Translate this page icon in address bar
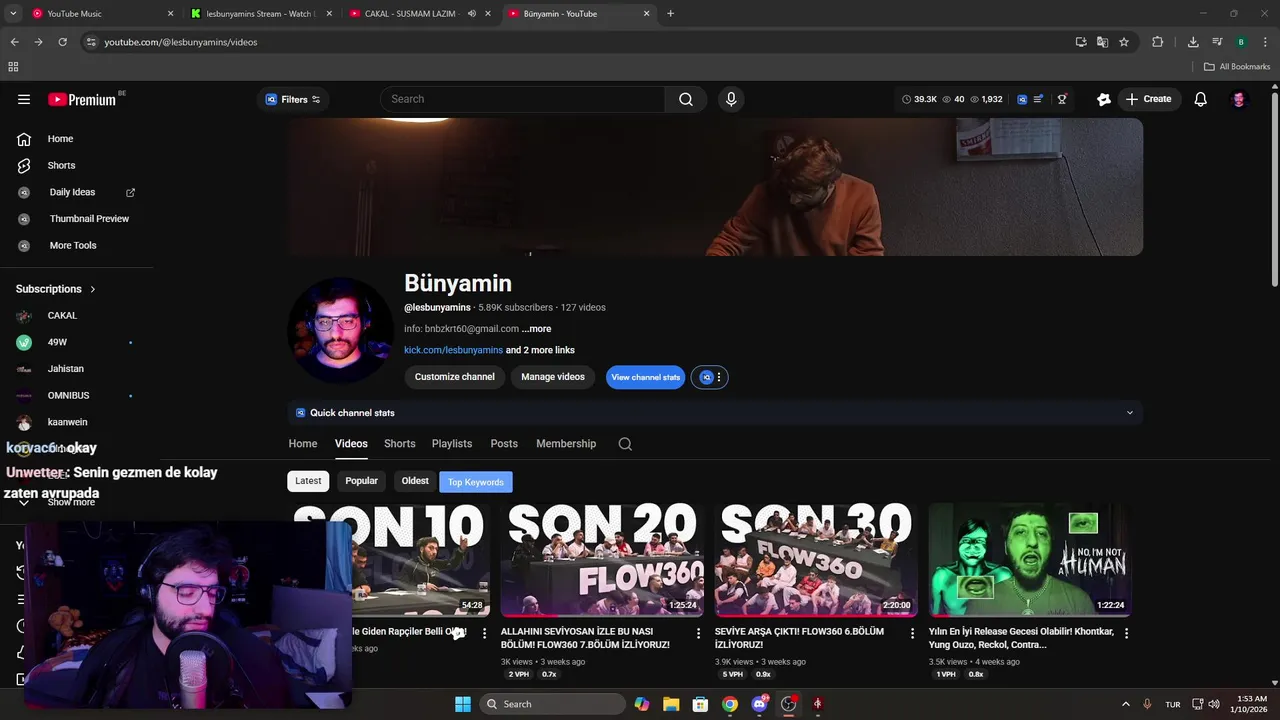The image size is (1280, 720). [x=1102, y=42]
